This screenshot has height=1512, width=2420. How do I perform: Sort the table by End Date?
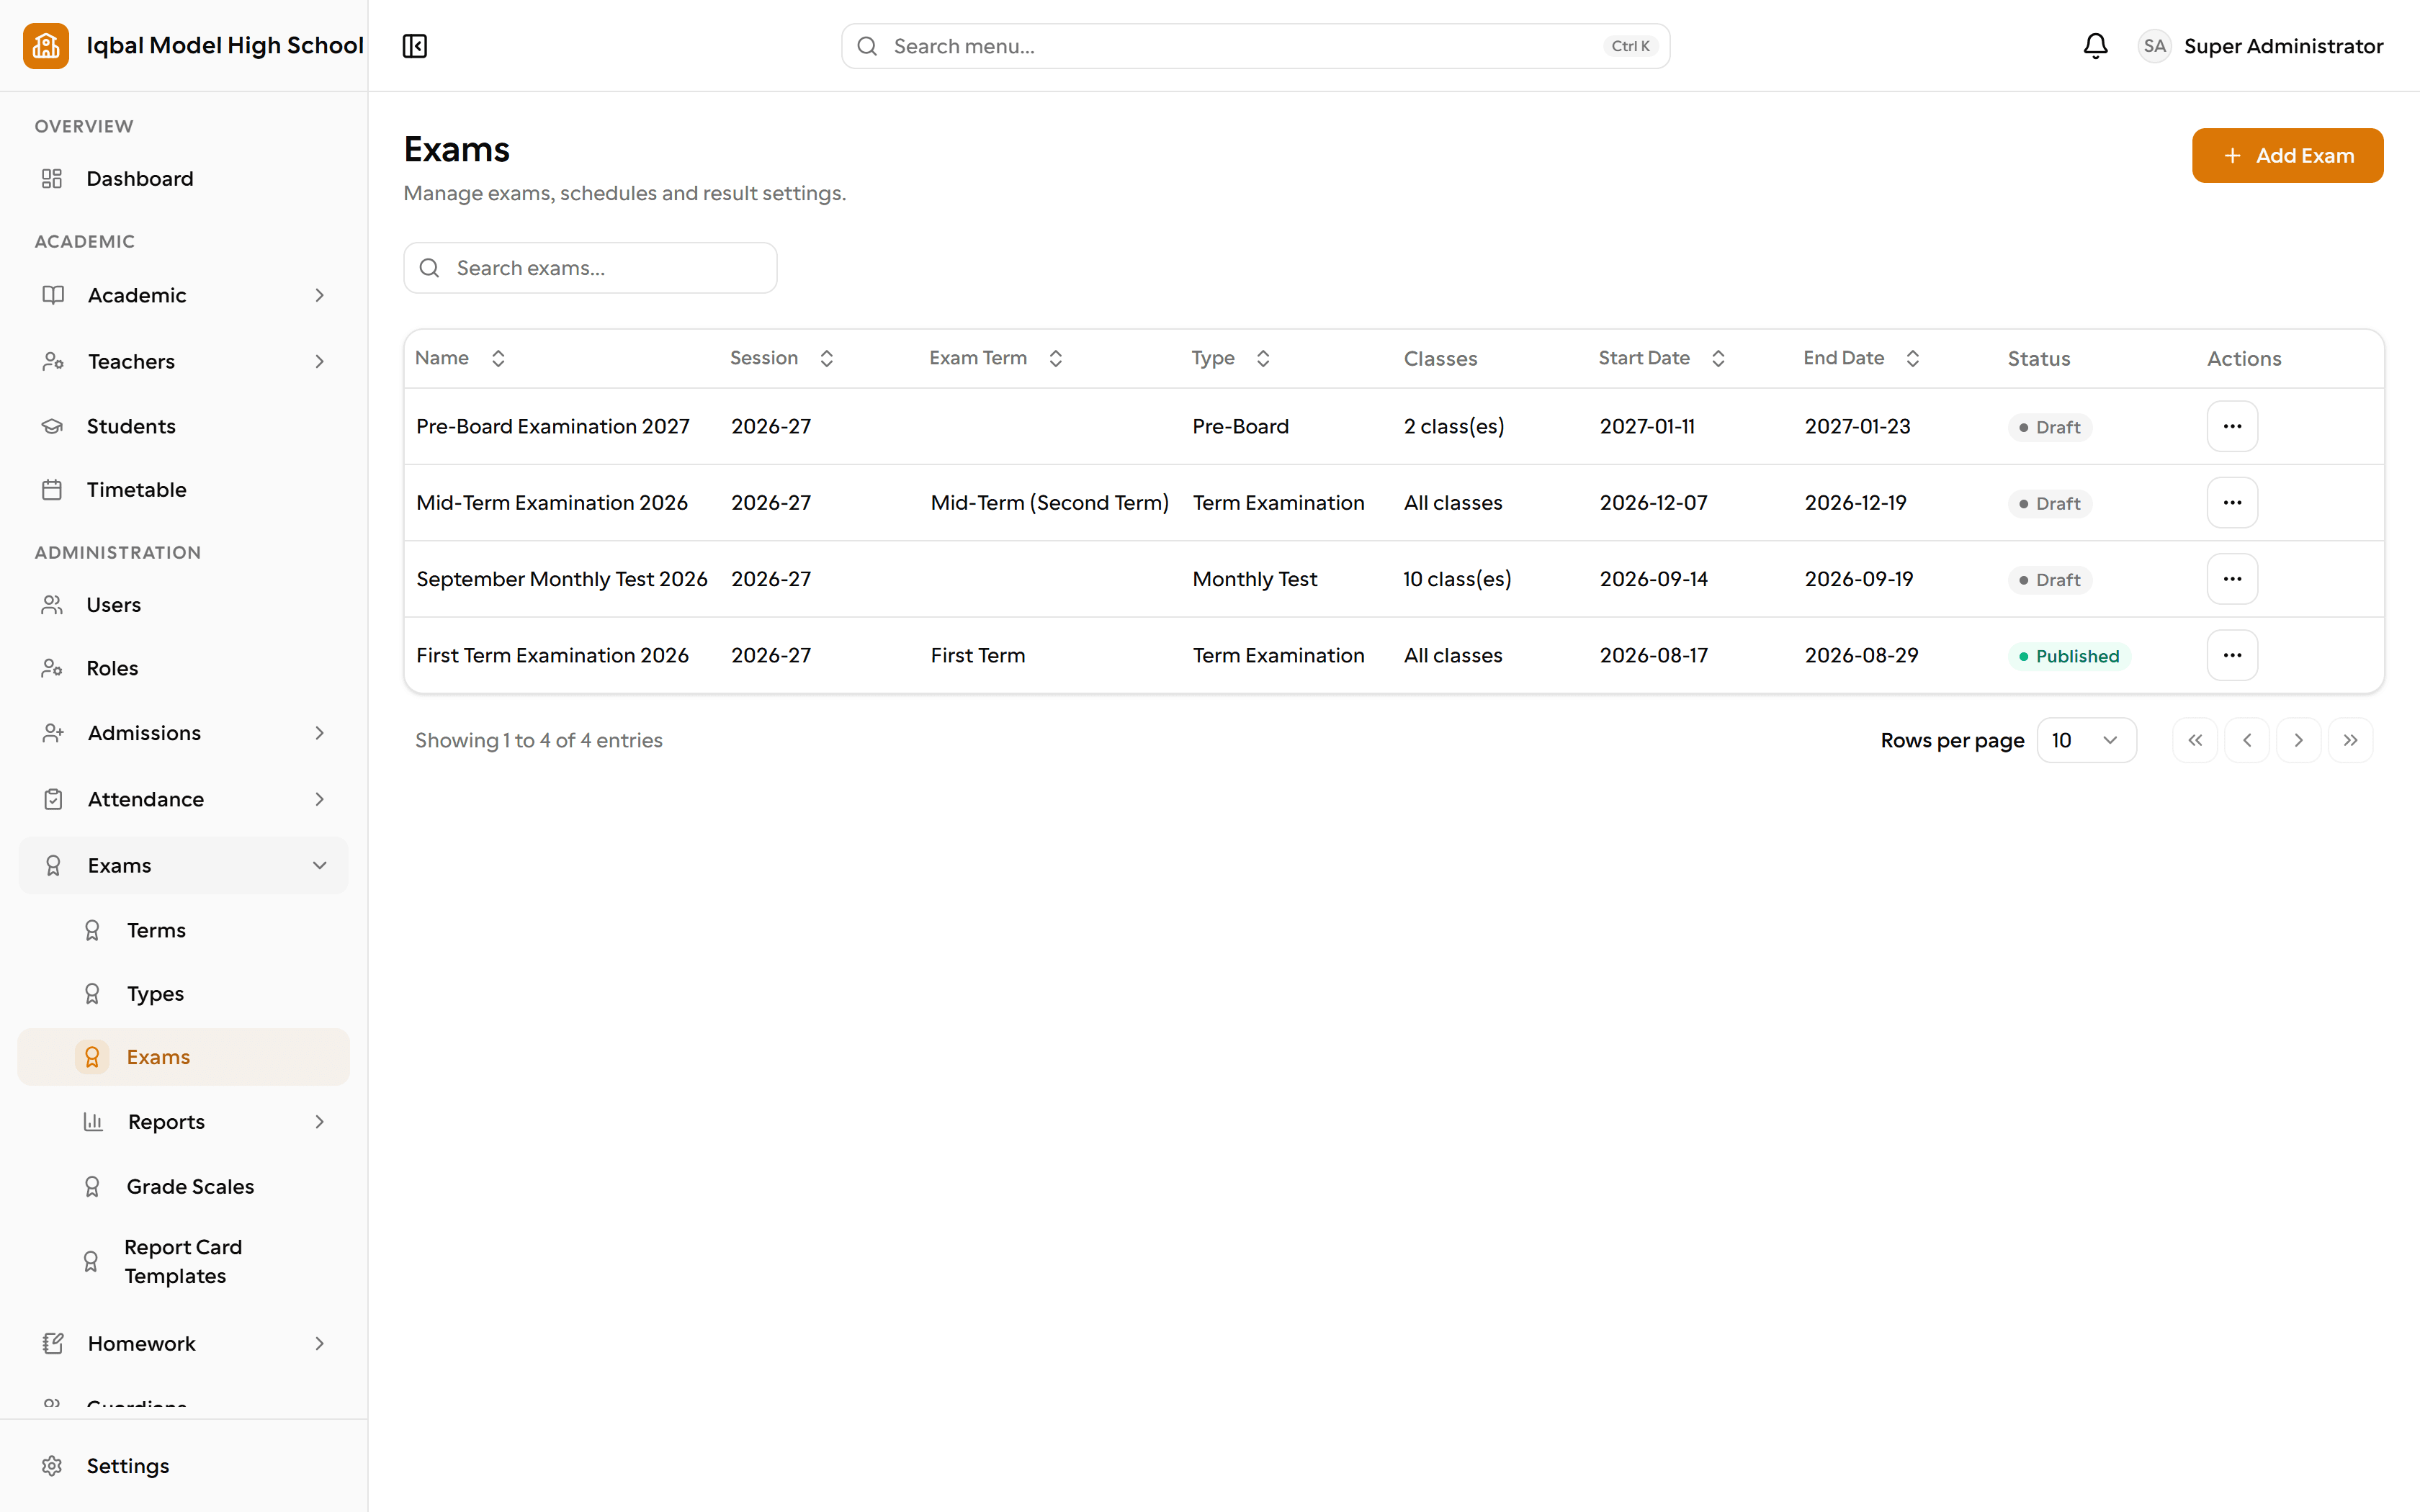click(1862, 358)
